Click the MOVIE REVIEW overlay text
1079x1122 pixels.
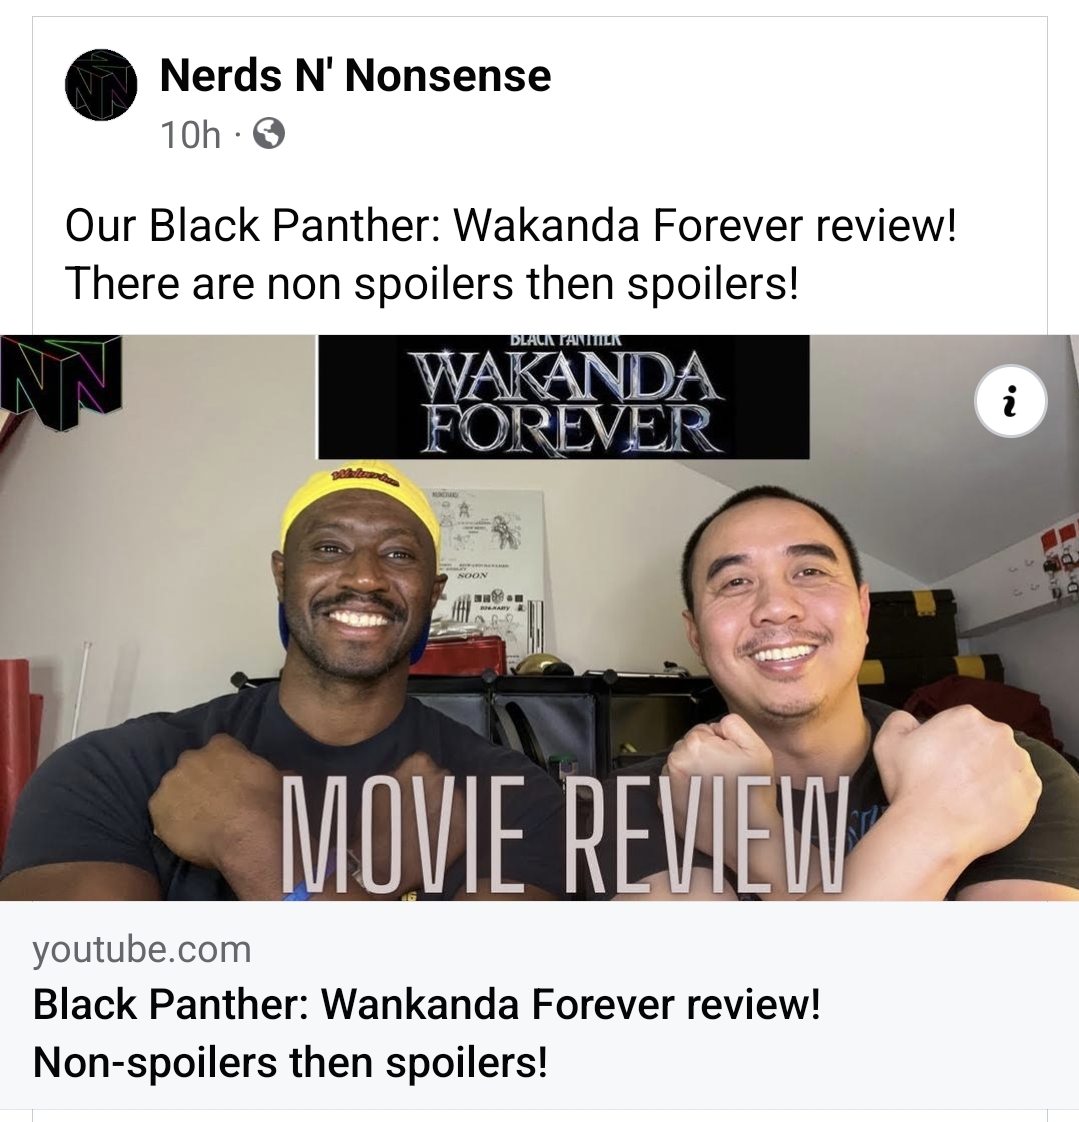tap(565, 834)
